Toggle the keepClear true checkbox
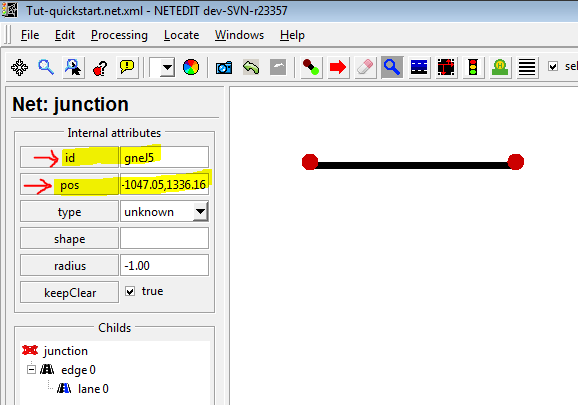 coord(130,291)
